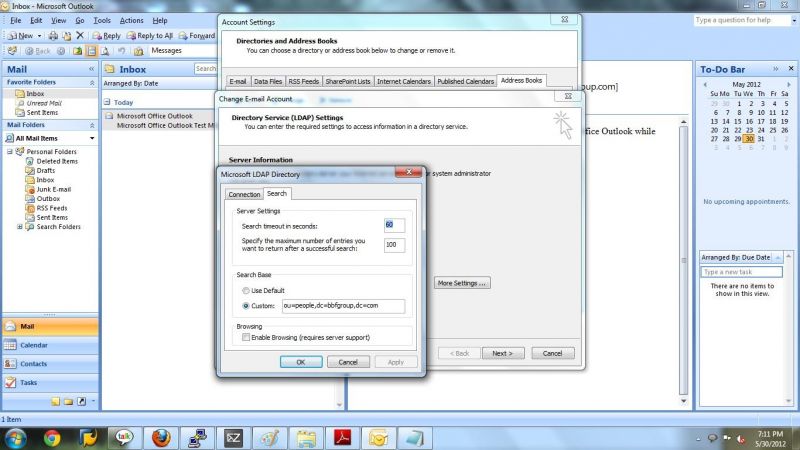This screenshot has height=450, width=800.
Task: Select the Outbox folder
Action: pos(48,198)
